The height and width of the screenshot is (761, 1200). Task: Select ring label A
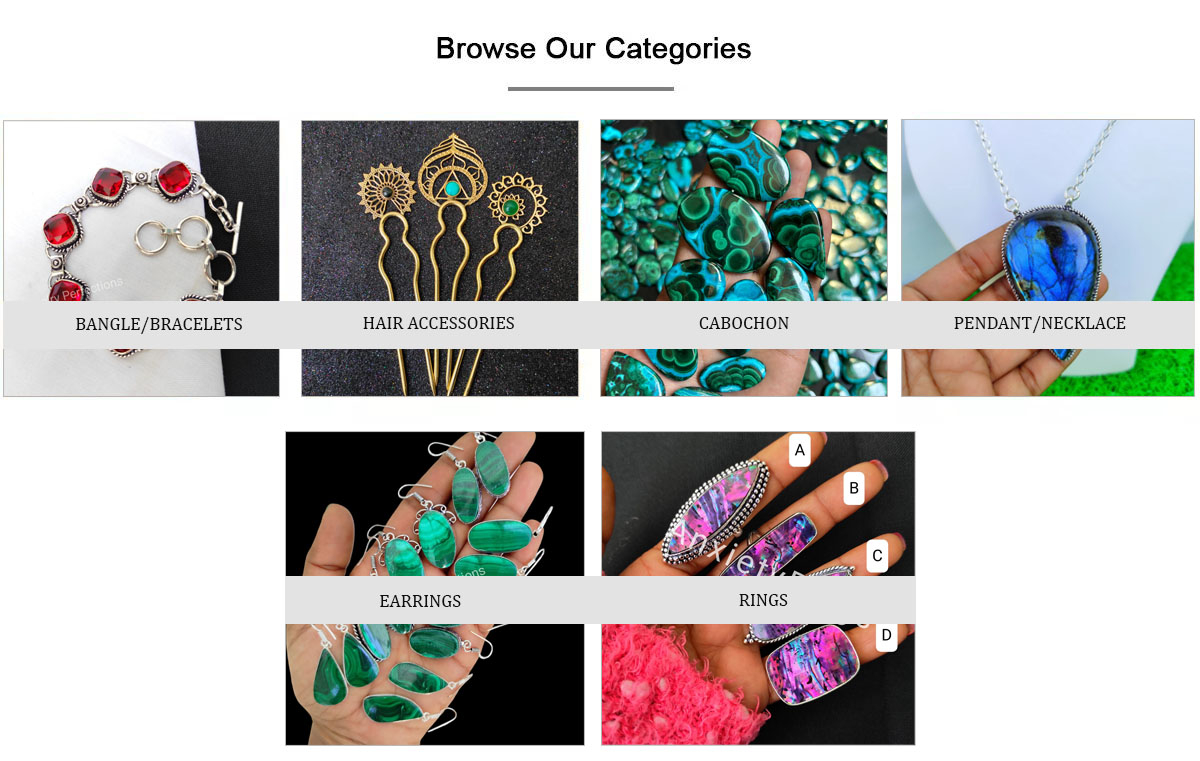(x=799, y=451)
